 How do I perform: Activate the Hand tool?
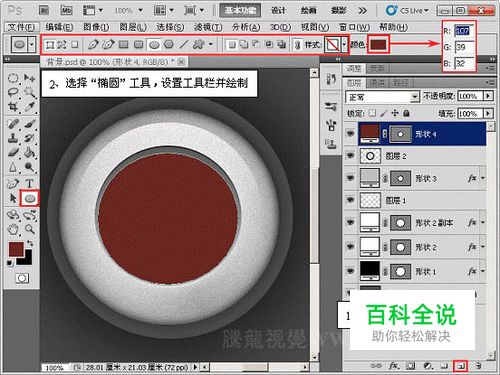(13, 229)
